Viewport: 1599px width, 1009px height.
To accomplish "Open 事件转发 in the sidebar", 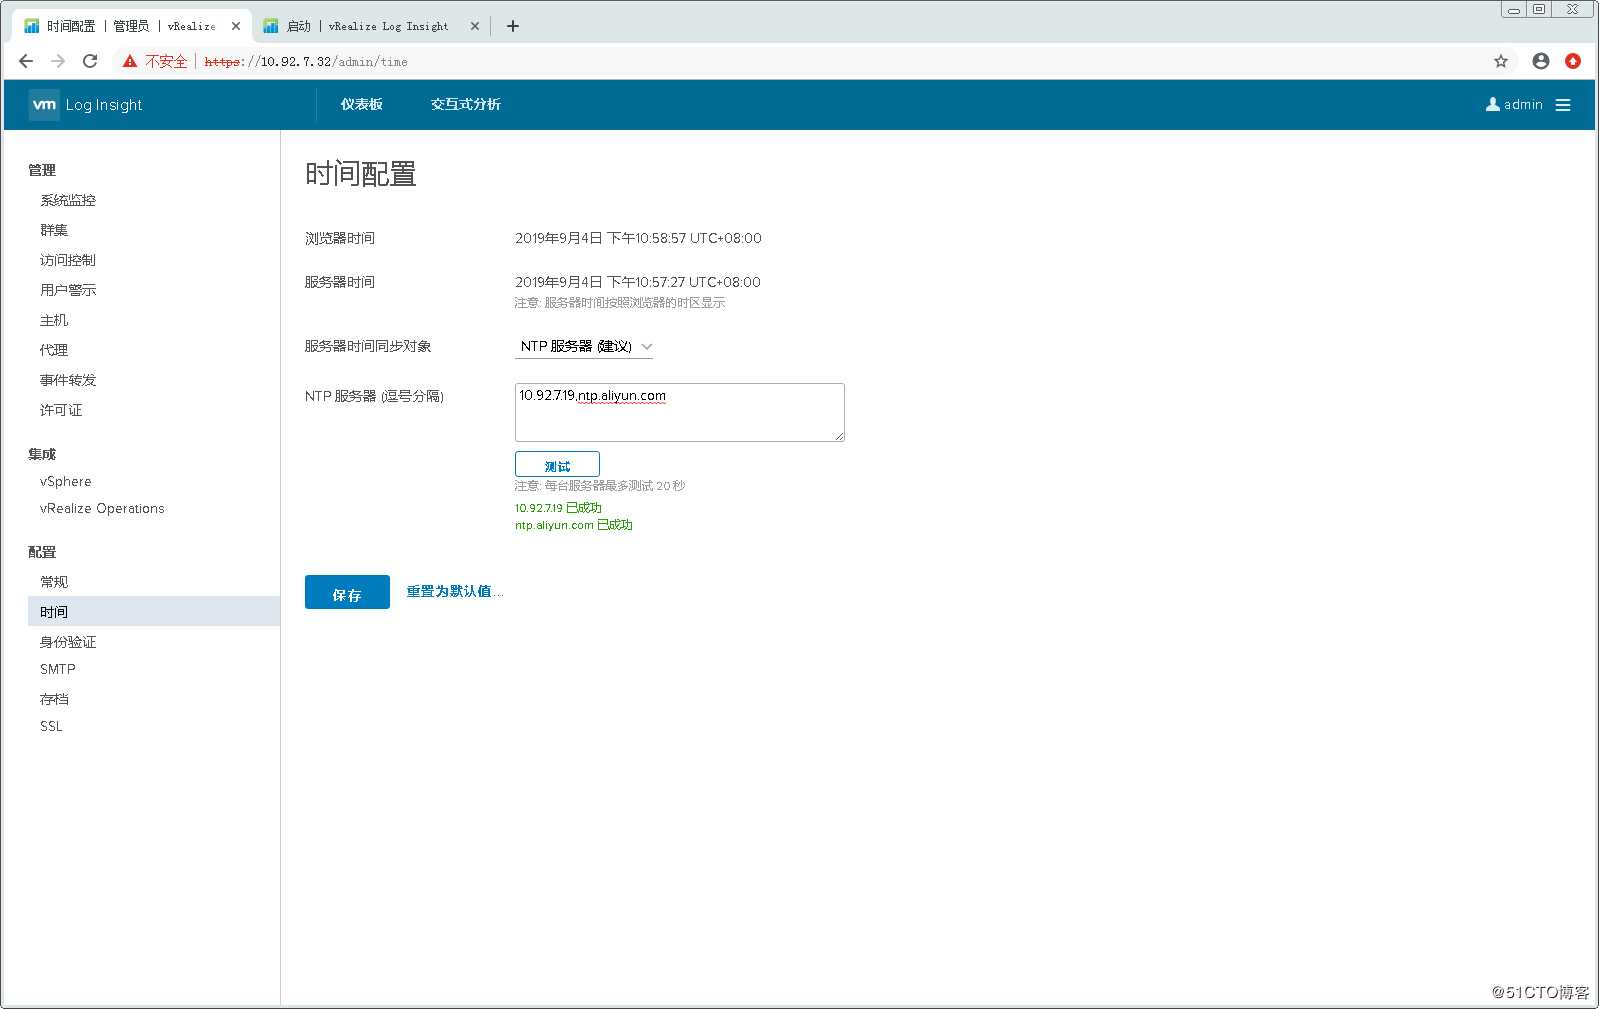I will coord(68,380).
